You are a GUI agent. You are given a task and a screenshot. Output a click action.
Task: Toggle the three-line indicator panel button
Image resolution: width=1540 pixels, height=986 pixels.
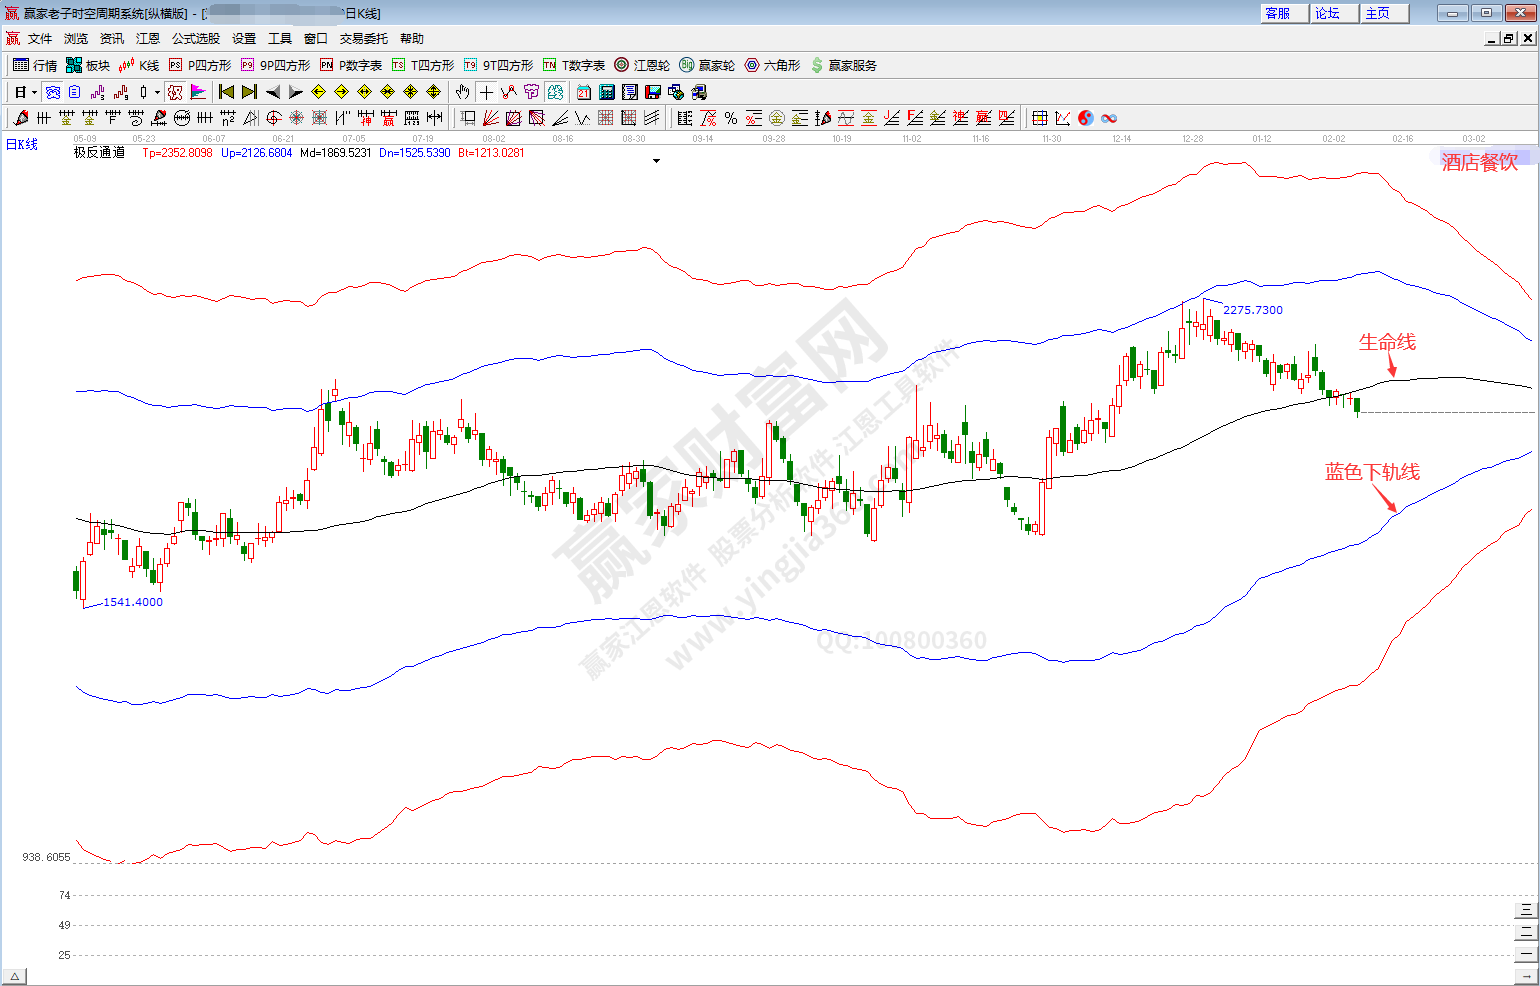click(1525, 910)
